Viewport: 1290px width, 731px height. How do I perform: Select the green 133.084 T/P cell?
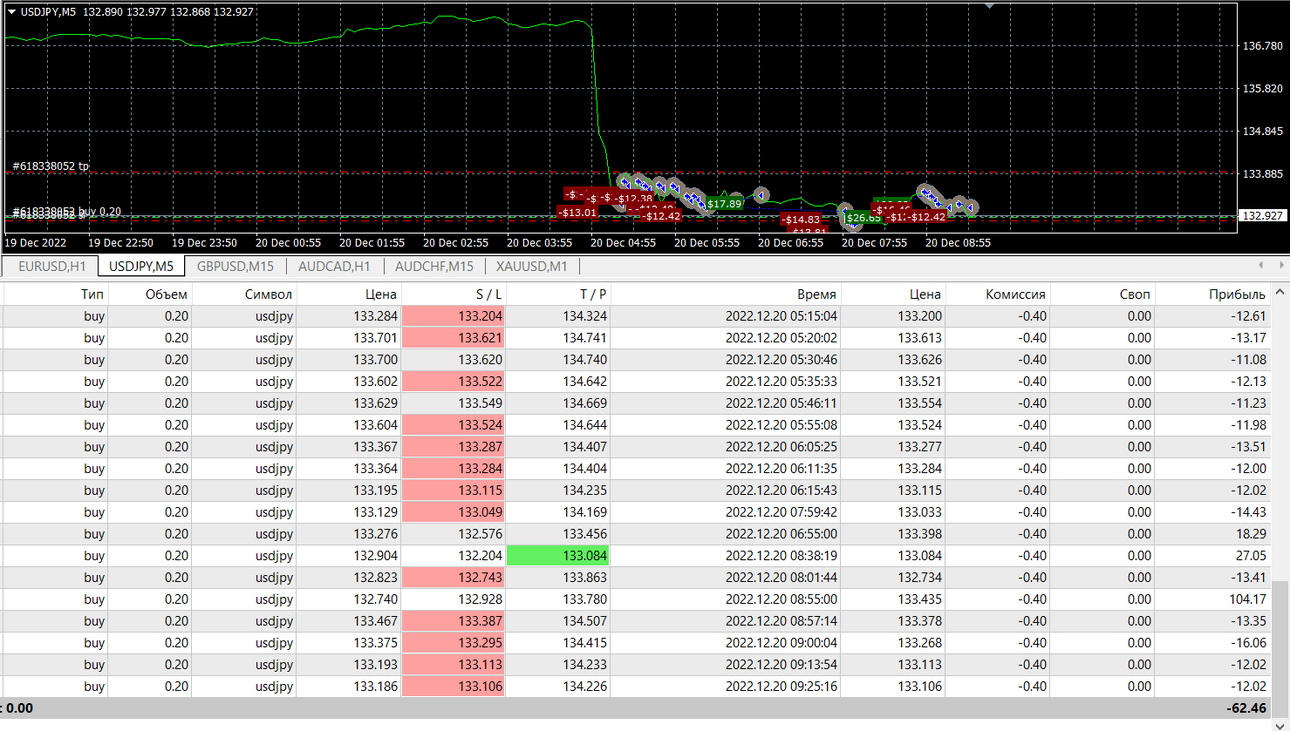tap(558, 555)
